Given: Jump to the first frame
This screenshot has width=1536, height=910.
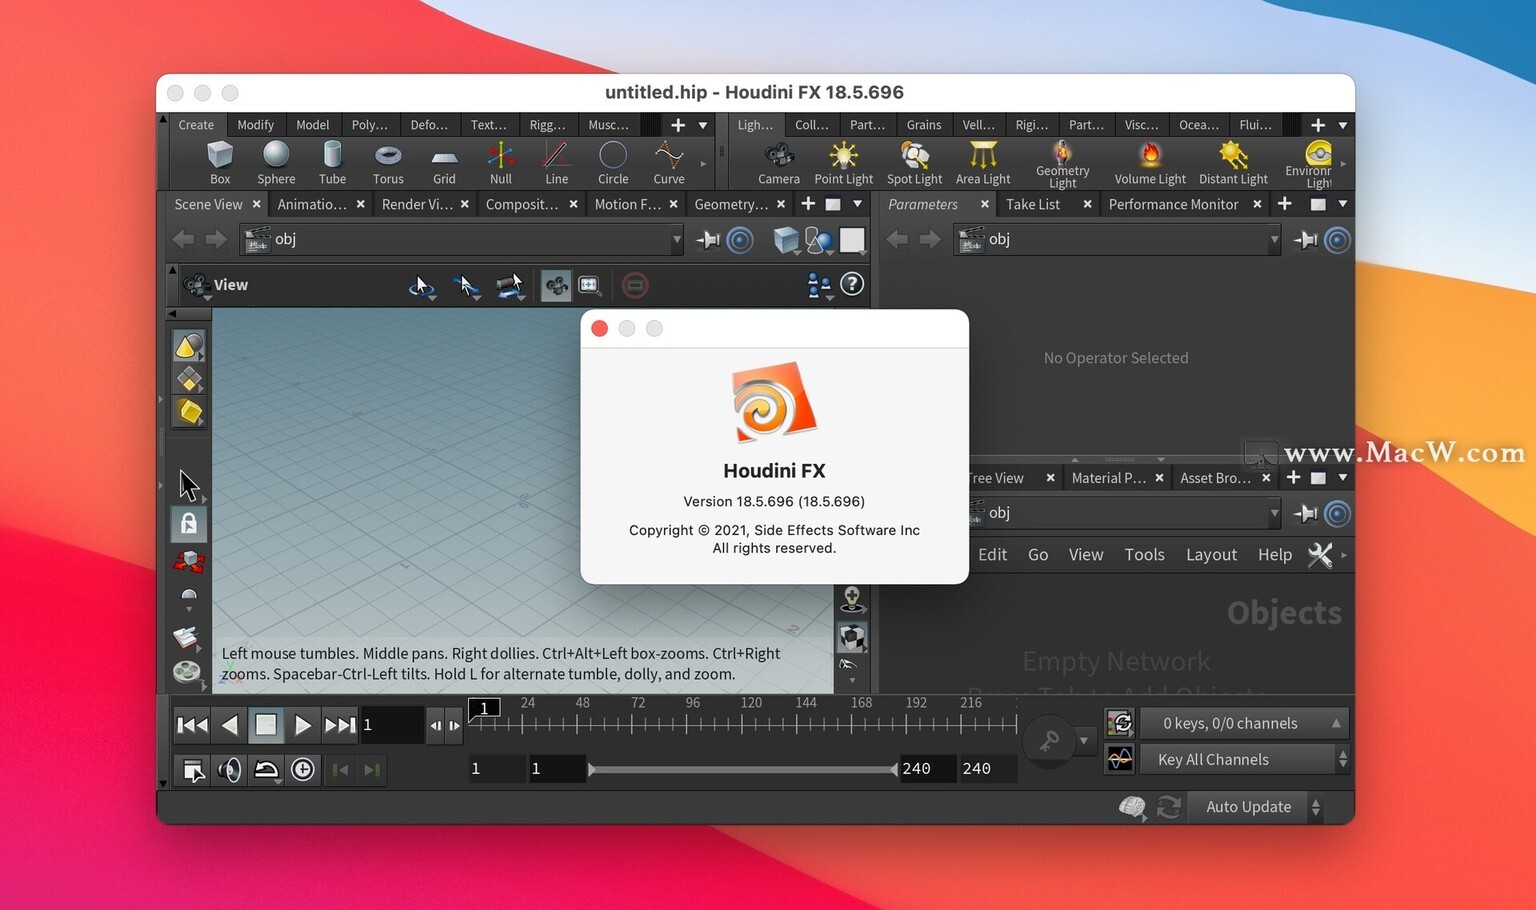Looking at the screenshot, I should 192,724.
